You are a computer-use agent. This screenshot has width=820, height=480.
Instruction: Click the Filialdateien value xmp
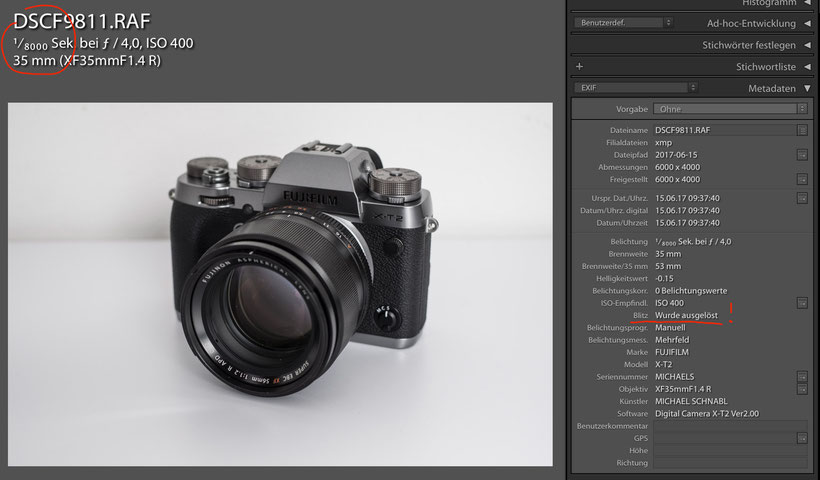pos(663,143)
